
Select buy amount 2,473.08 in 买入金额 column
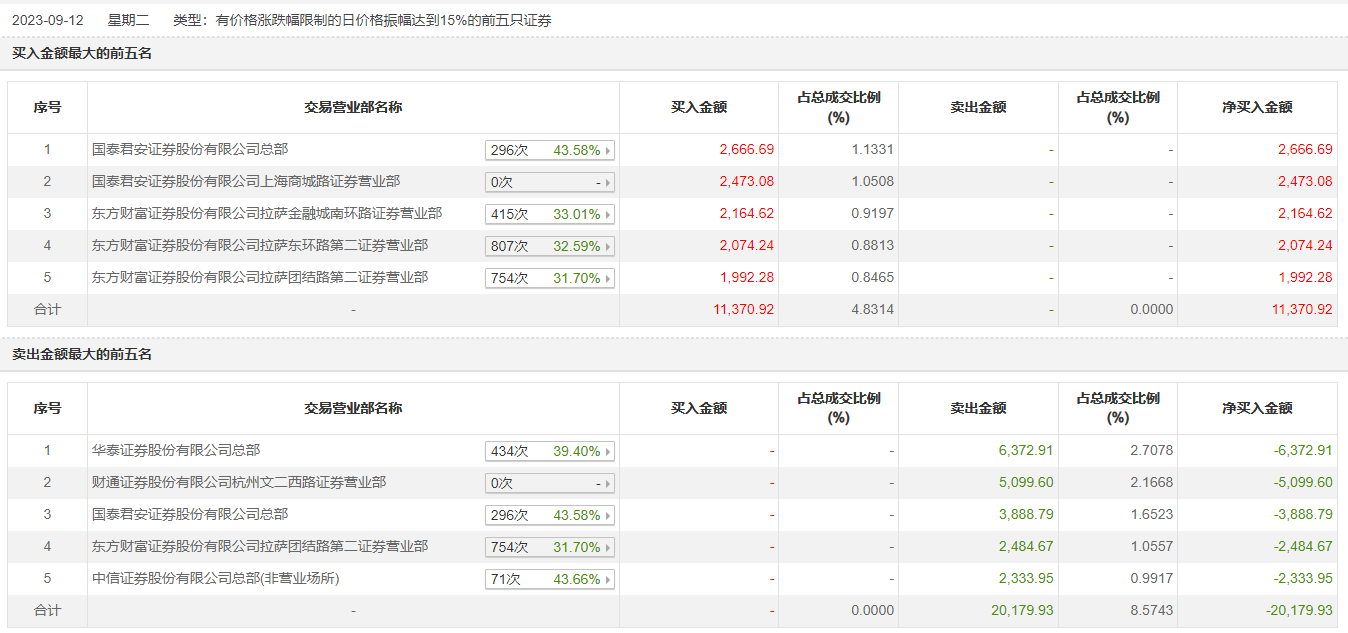pos(746,182)
